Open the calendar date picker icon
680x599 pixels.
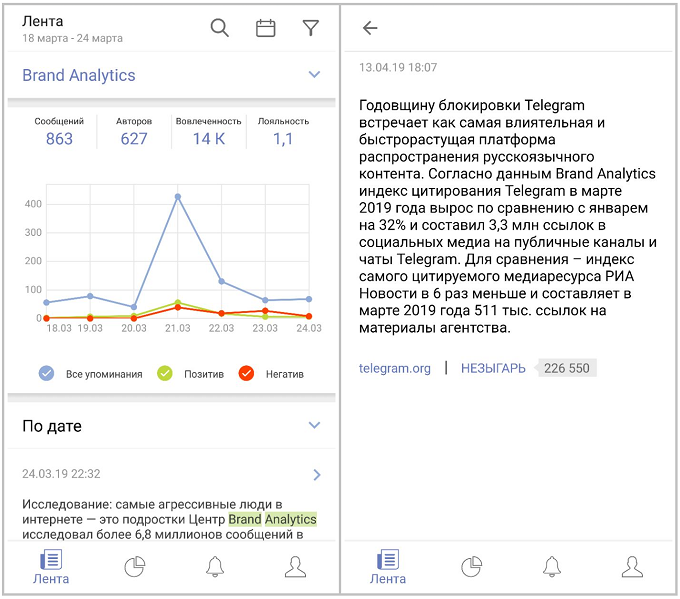(265, 28)
